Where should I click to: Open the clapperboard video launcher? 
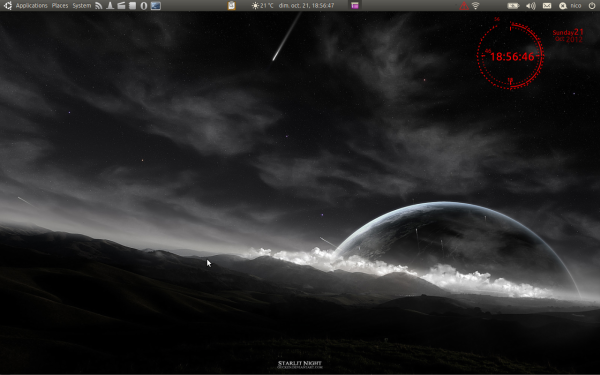(121, 5)
